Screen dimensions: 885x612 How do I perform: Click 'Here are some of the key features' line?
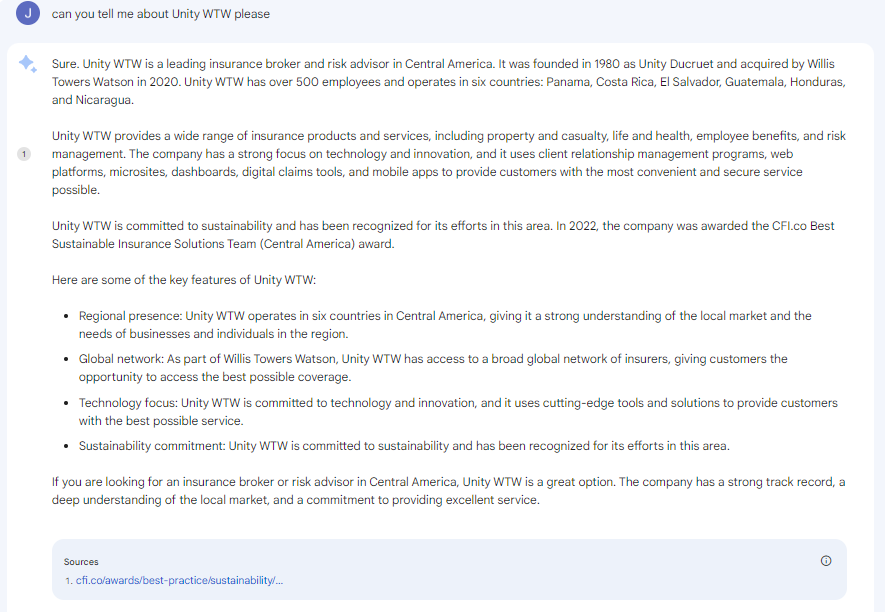click(x=184, y=280)
